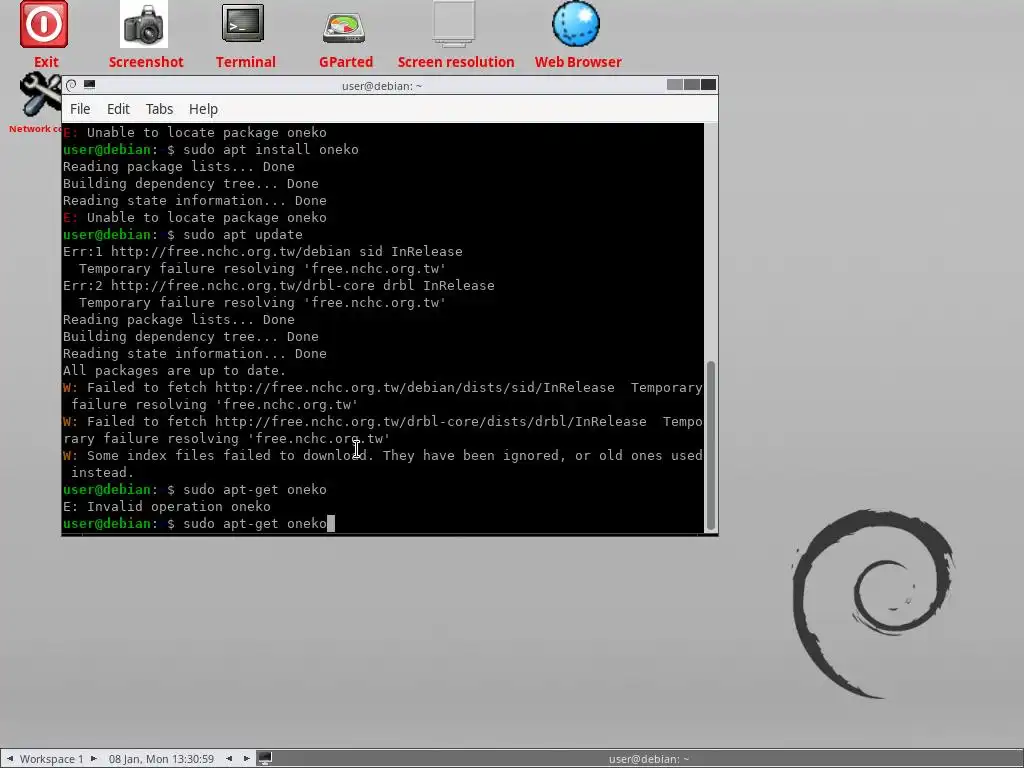Click the 'E: Invalid operation oneko' line

click(x=167, y=506)
